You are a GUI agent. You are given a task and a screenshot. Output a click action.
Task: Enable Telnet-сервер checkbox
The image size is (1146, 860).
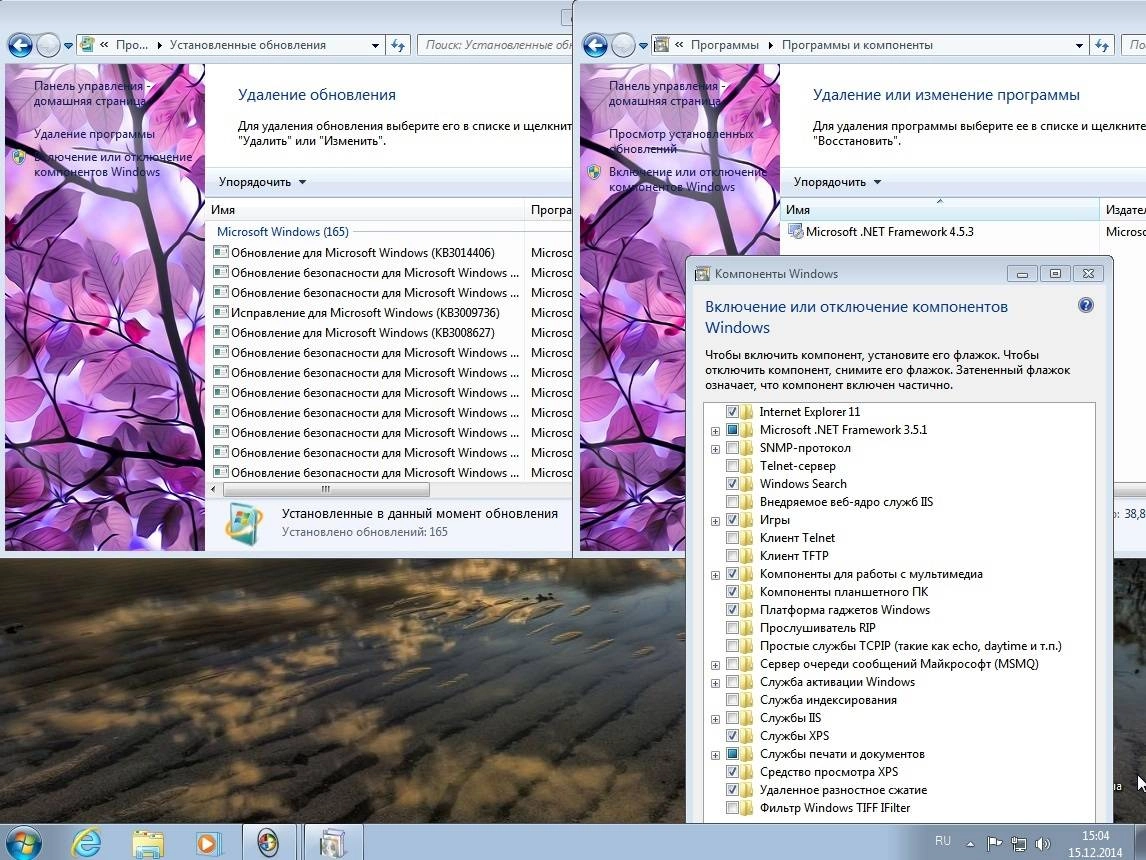click(732, 465)
